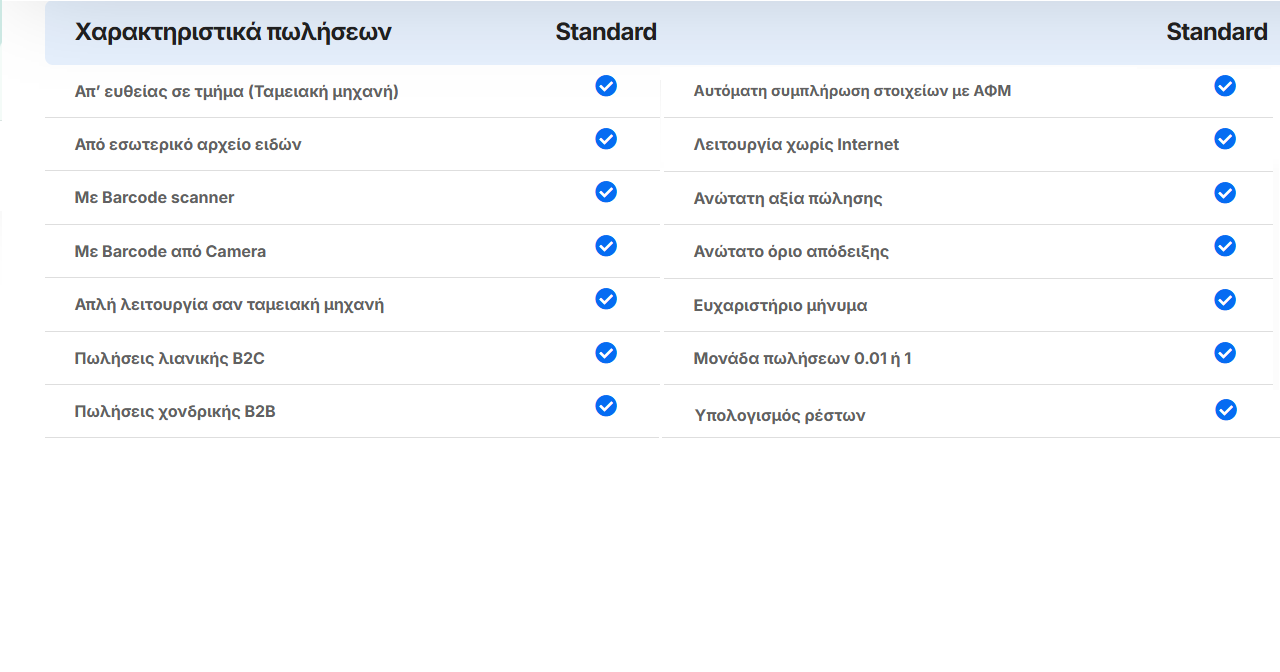Click checkmark beside Από εσωτερικό αρχείο ειδών
Image resolution: width=1280 pixels, height=672 pixels.
click(606, 139)
